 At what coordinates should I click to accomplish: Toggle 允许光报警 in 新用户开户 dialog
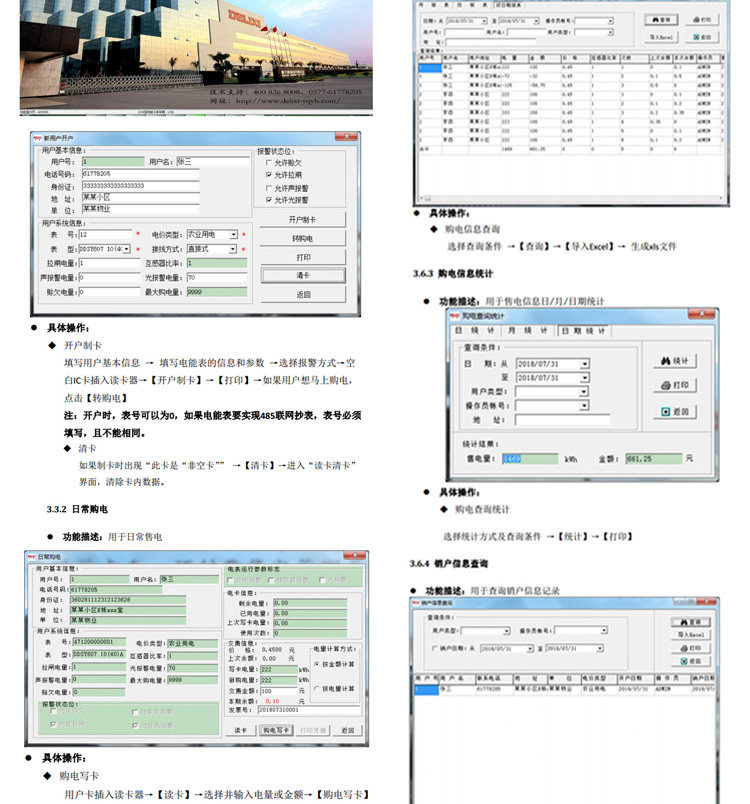pyautogui.click(x=269, y=200)
